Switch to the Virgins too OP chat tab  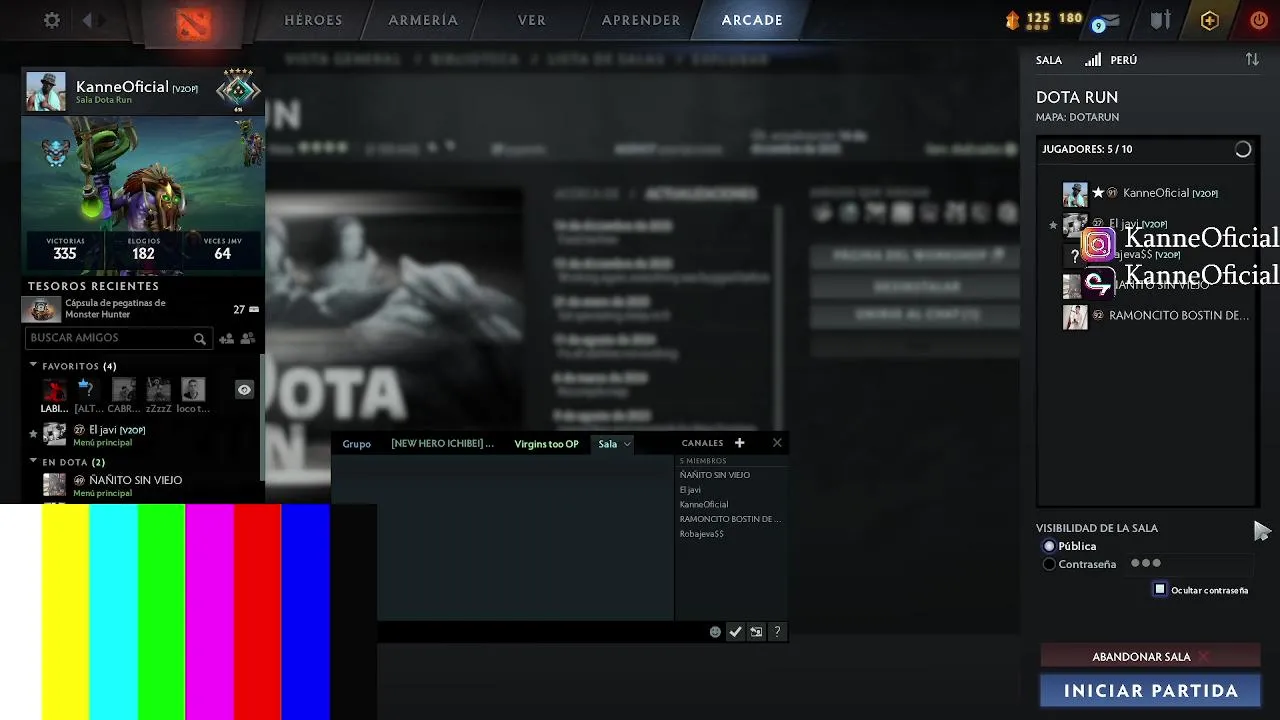click(x=546, y=444)
